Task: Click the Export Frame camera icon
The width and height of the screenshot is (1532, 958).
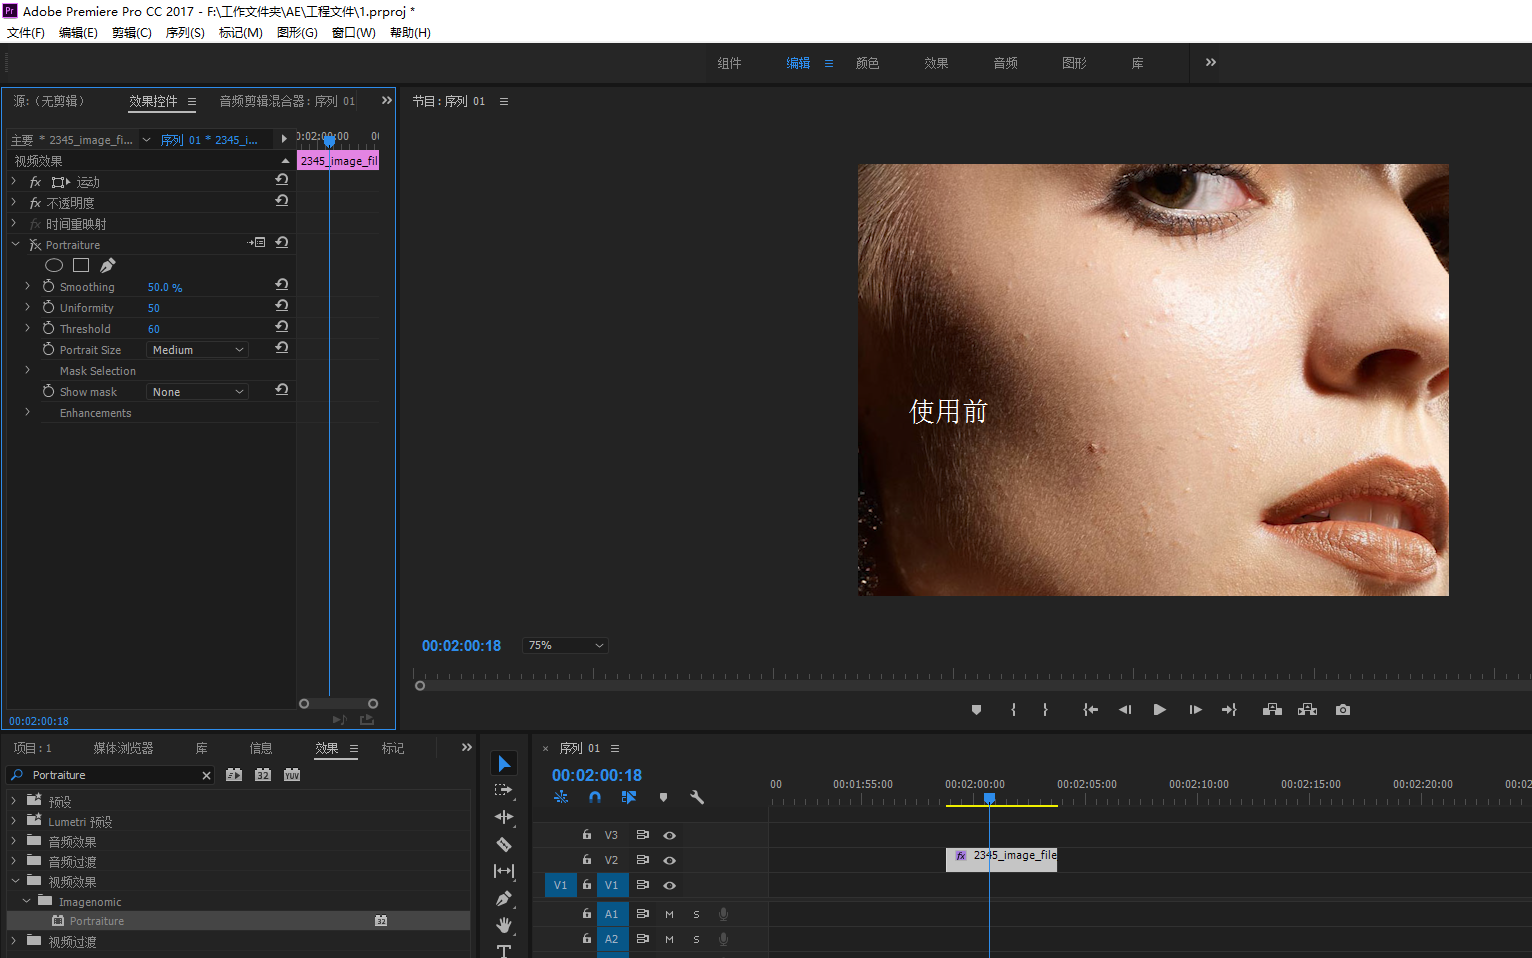Action: point(1343,710)
